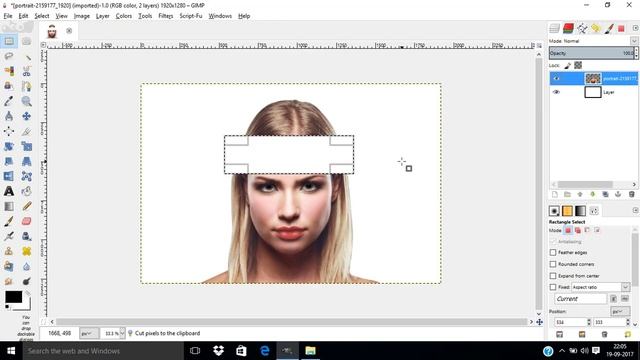Select the portrait layer row
Viewport: 640px width, 360px height.
(x=593, y=78)
